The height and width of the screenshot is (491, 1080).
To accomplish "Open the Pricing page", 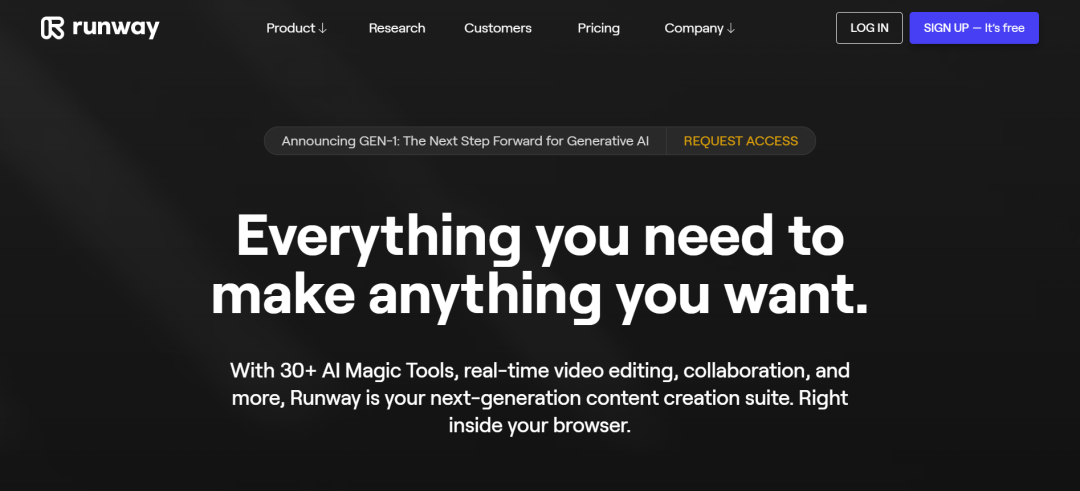I will click(x=599, y=28).
